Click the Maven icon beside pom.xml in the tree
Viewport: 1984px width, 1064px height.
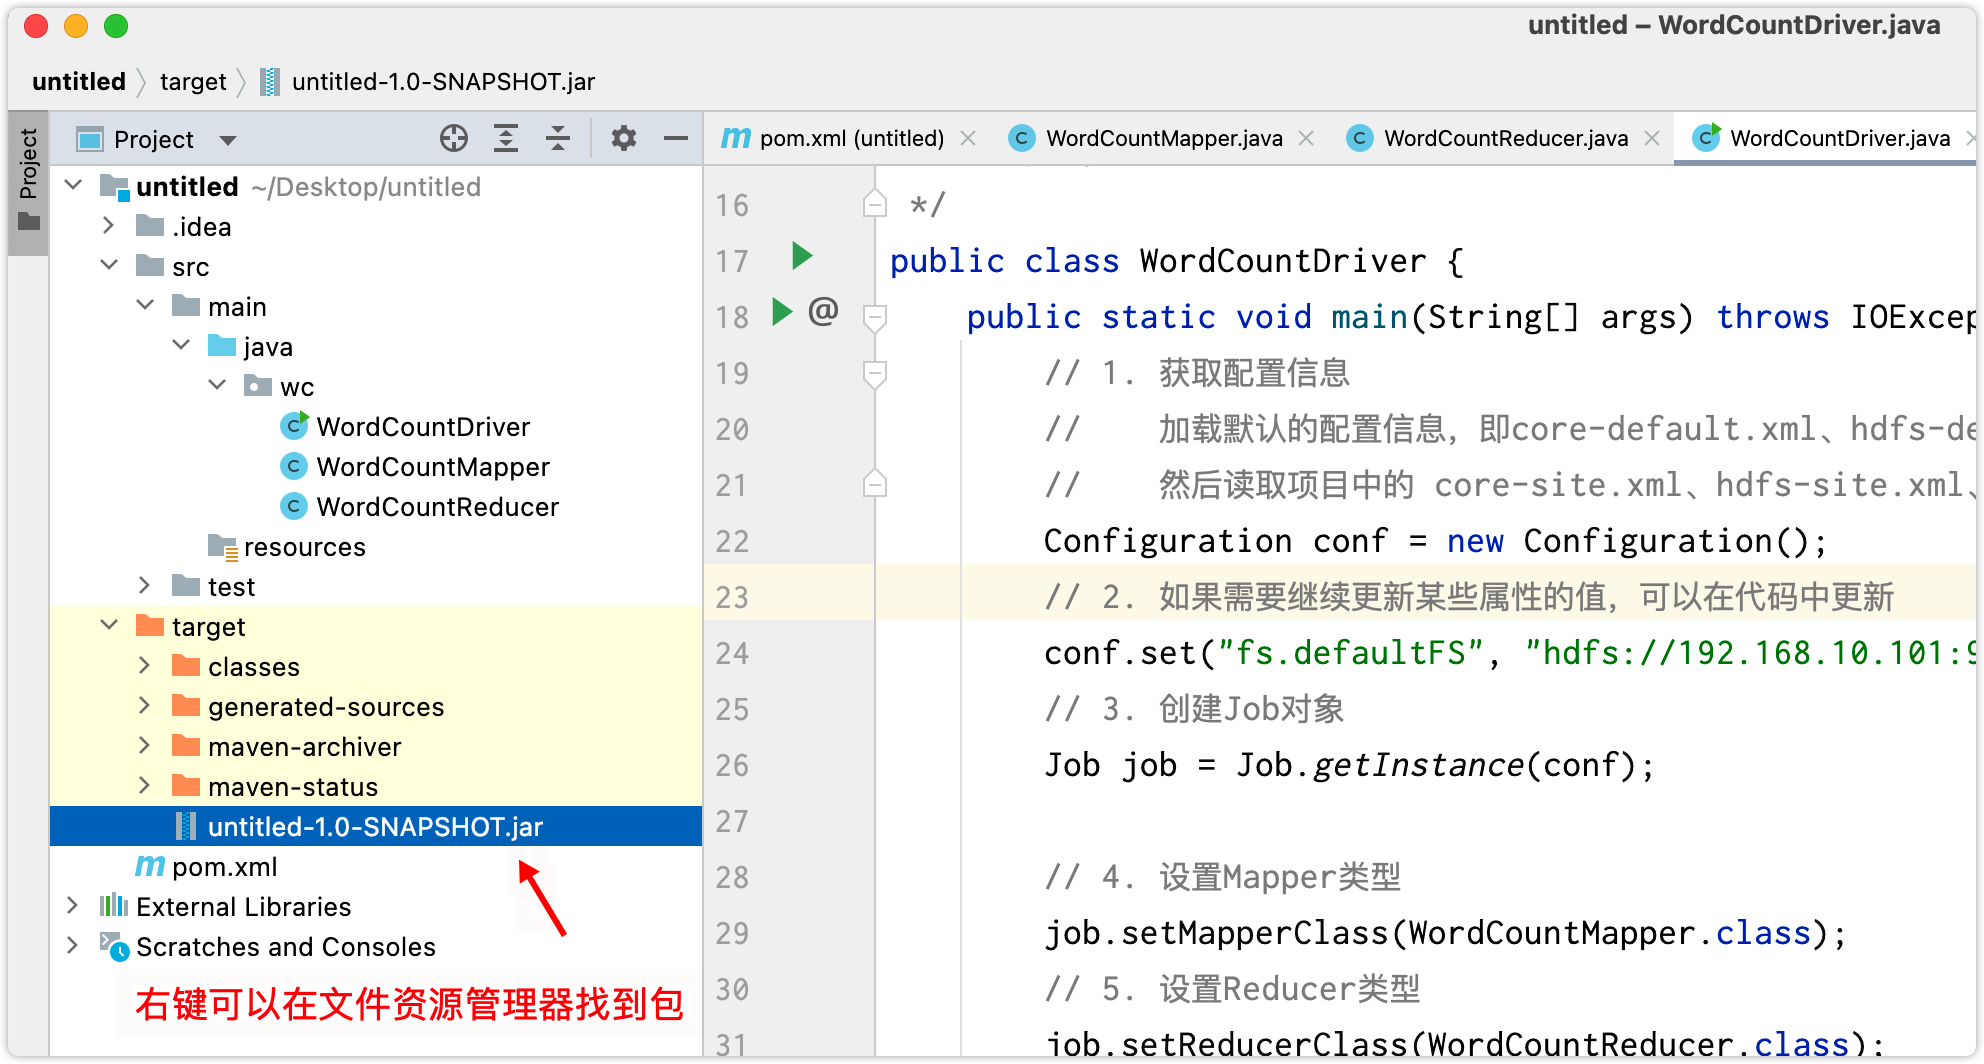(x=150, y=866)
